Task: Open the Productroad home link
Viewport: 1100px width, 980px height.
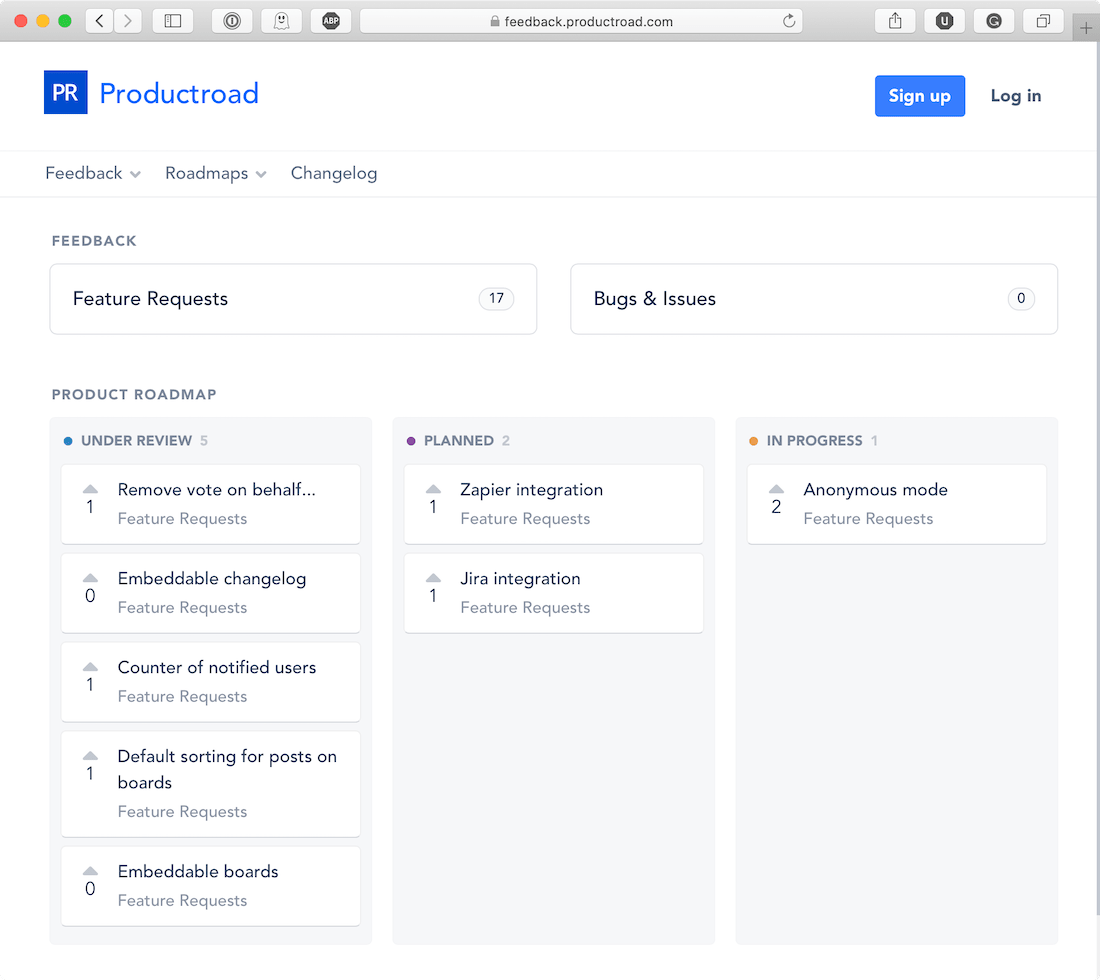Action: (x=179, y=93)
